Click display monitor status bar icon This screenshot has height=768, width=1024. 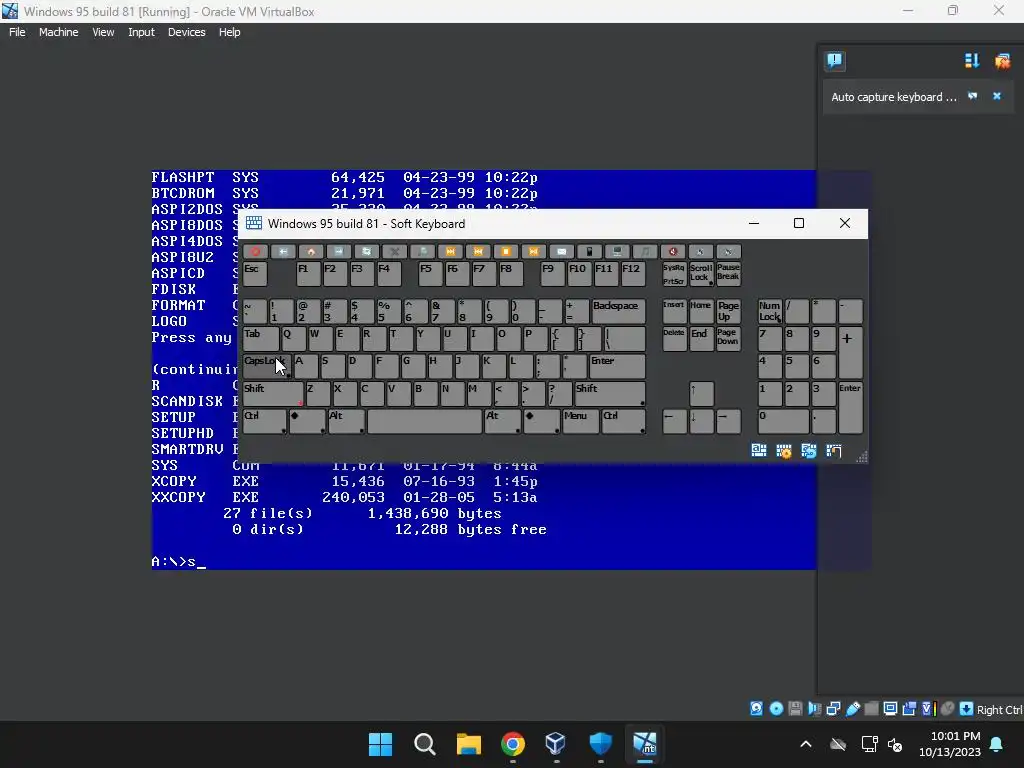coord(890,709)
